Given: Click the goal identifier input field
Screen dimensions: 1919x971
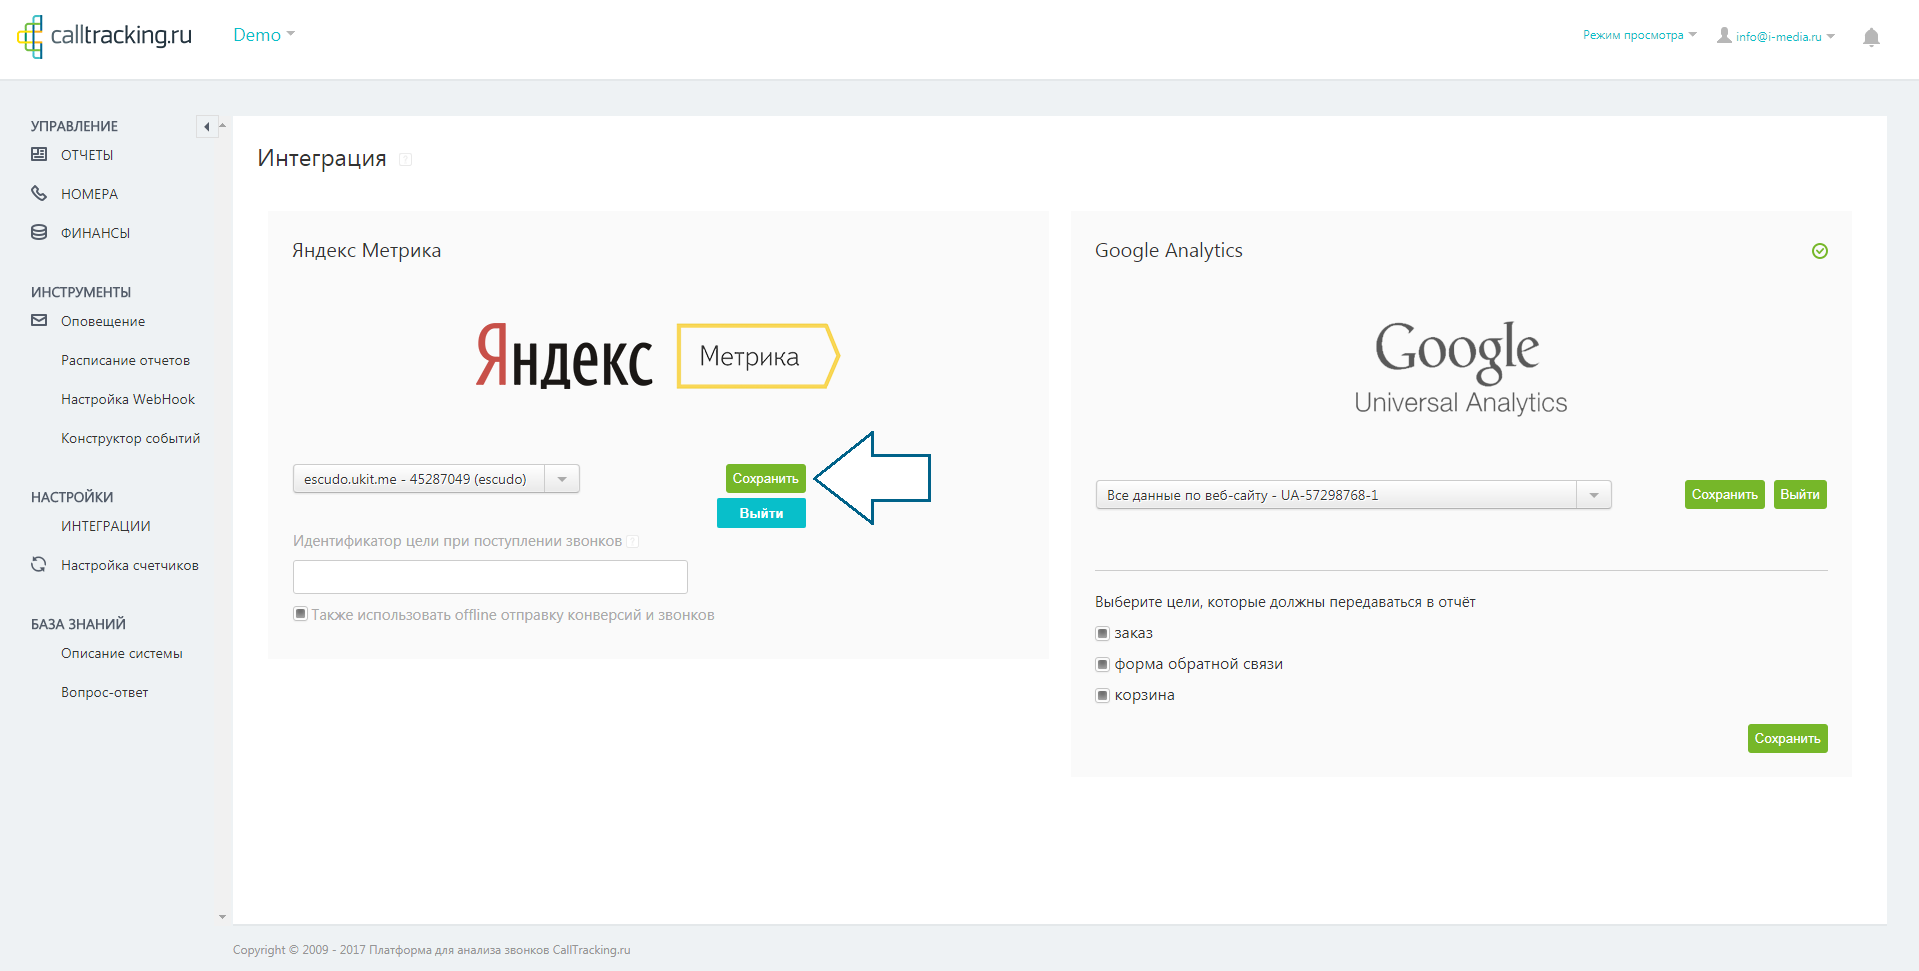Looking at the screenshot, I should (490, 577).
